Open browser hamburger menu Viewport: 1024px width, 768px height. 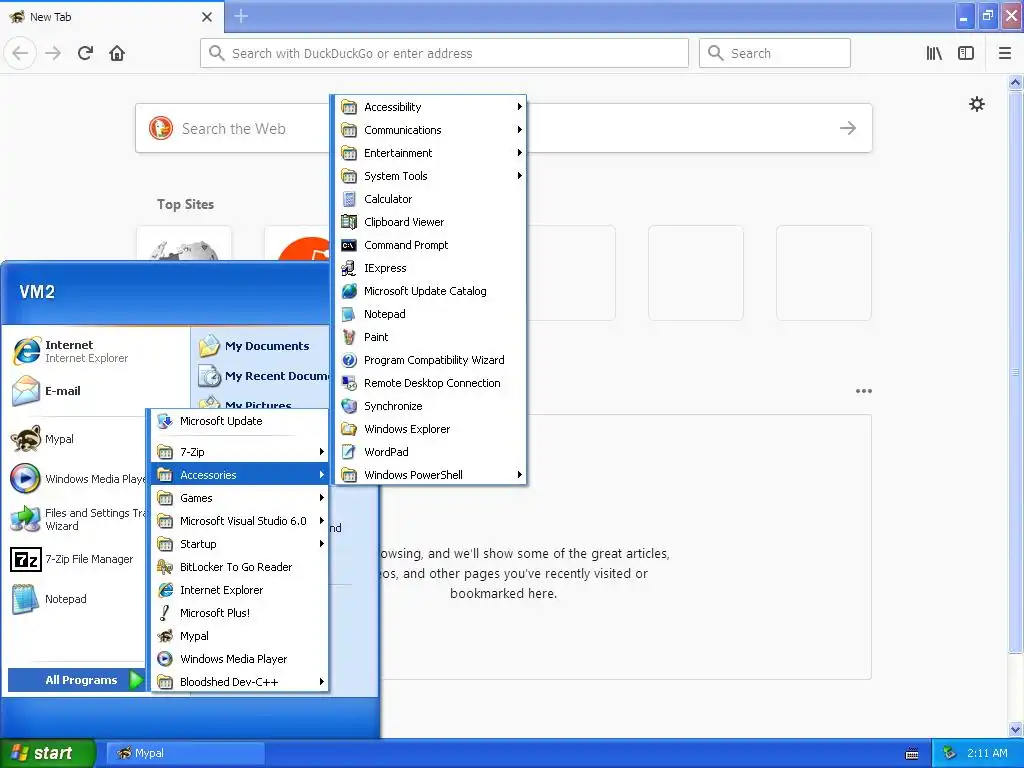tap(1004, 53)
